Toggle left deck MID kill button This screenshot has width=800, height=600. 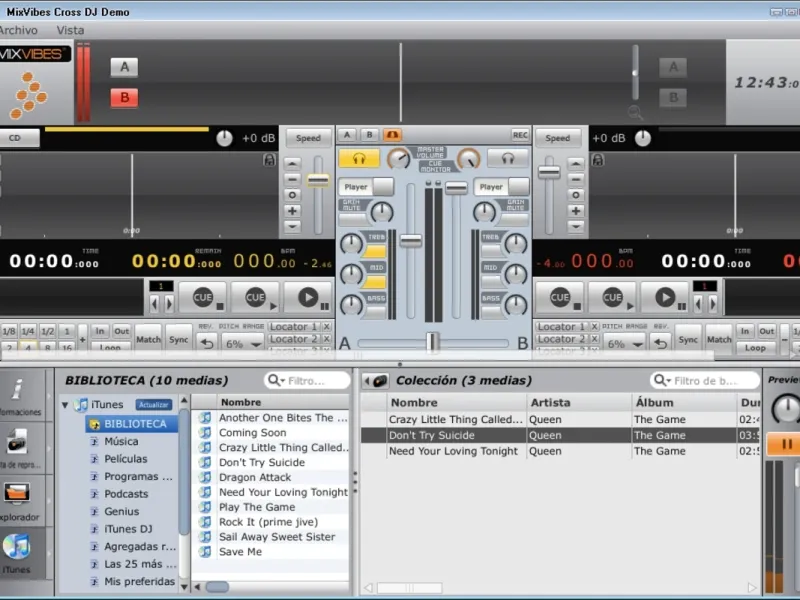click(x=376, y=282)
